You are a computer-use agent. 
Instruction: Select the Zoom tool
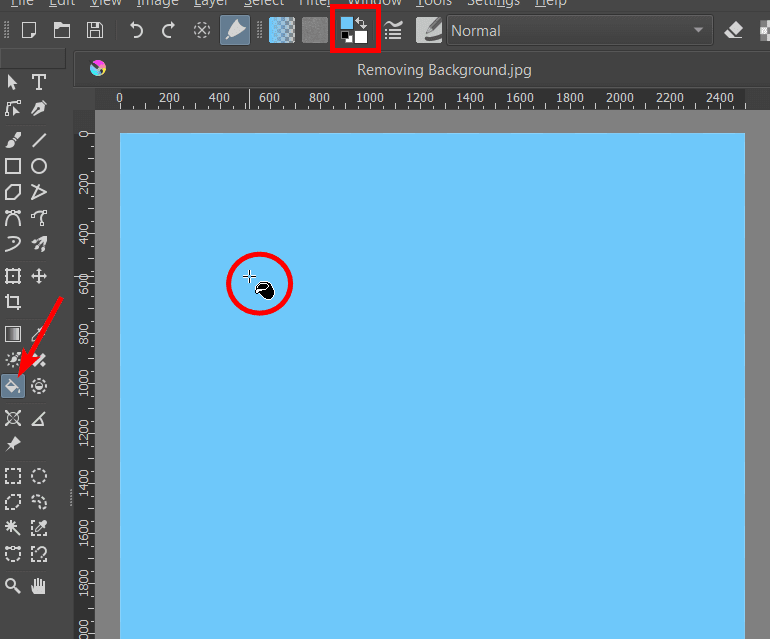[13, 586]
